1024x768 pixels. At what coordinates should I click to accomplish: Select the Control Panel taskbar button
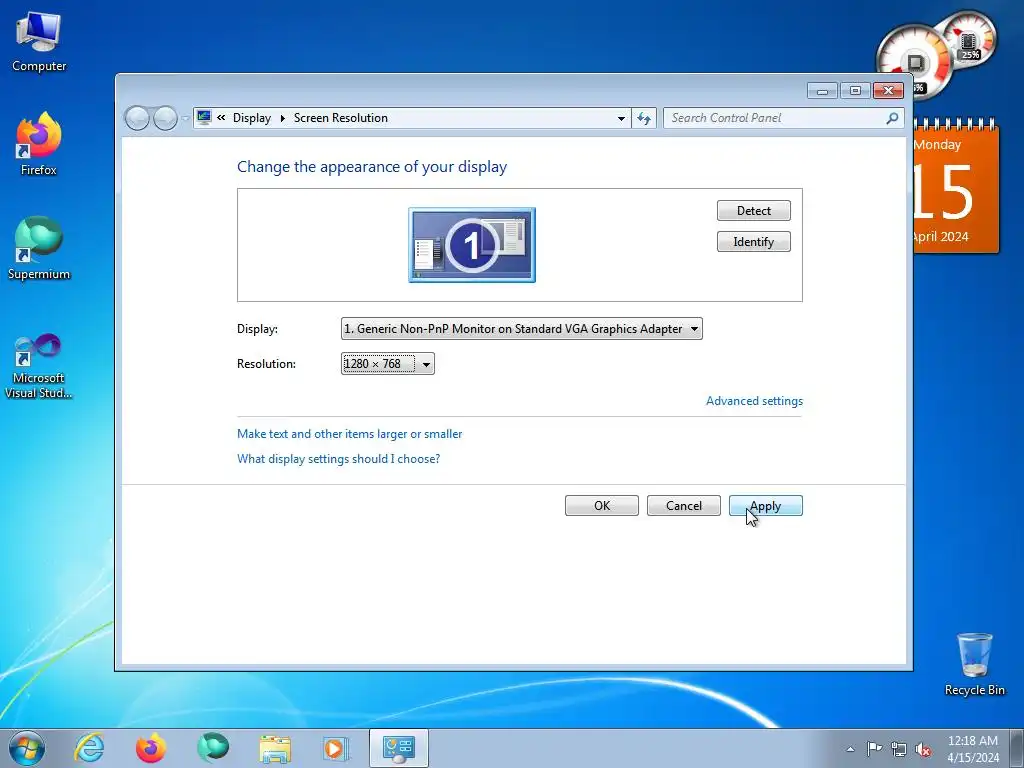click(x=399, y=748)
